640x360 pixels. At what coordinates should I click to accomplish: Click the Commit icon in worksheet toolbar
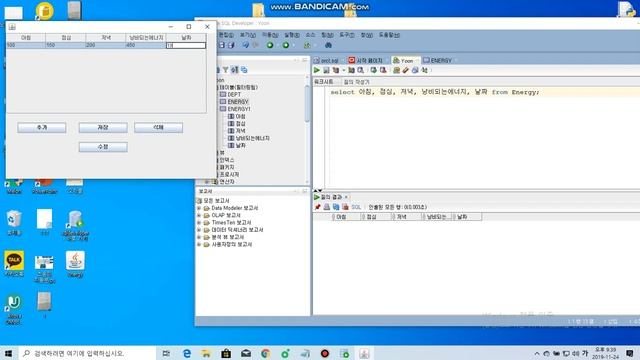pyautogui.click(x=373, y=70)
